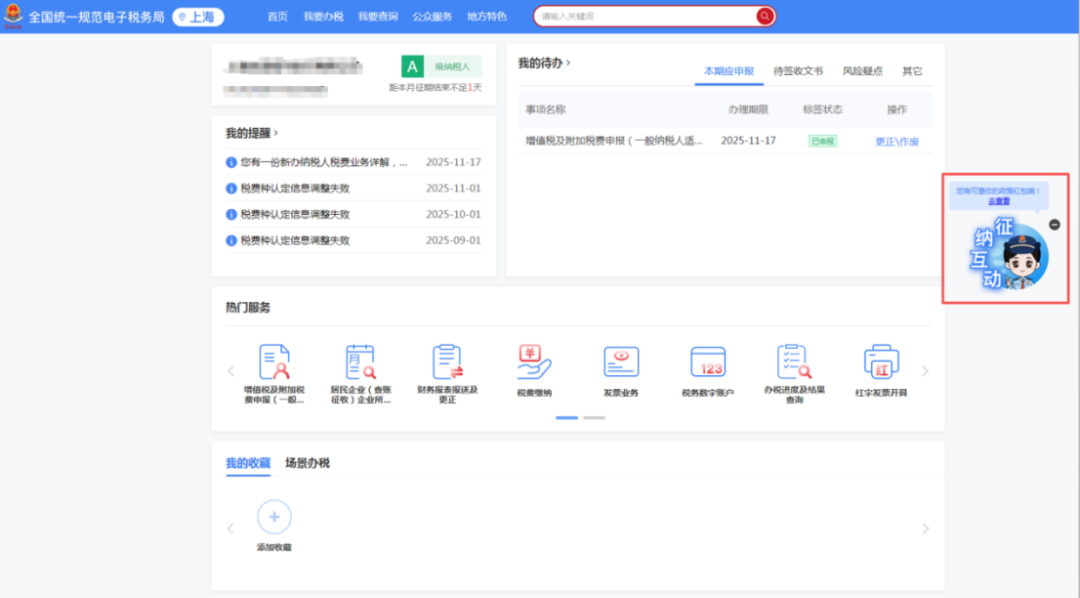Click the 去查看 link in the popup
This screenshot has height=598, width=1080.
pyautogui.click(x=1000, y=201)
